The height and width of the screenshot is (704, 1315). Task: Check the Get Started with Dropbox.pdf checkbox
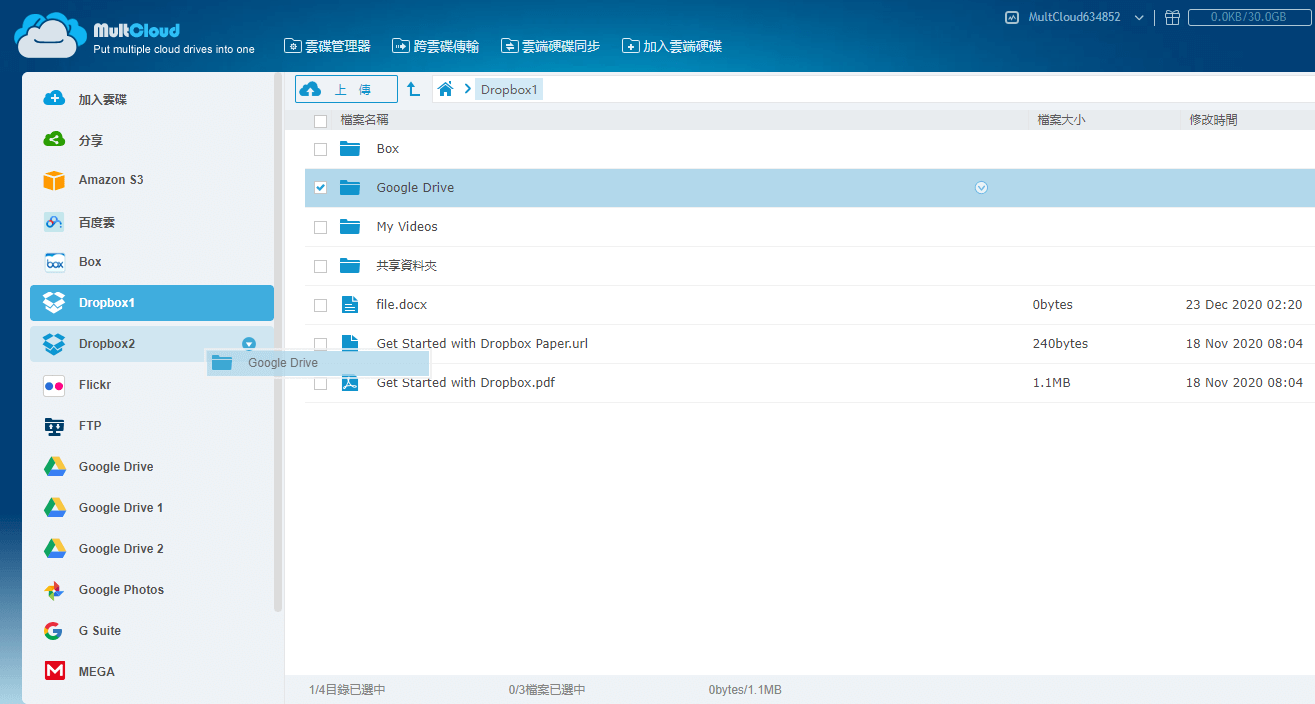(x=320, y=383)
